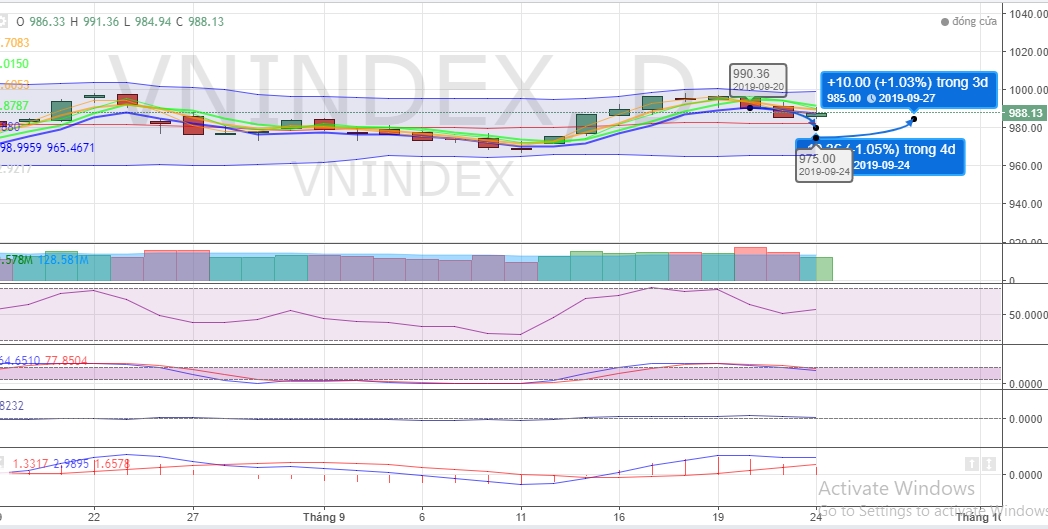Click the close value 988.13 in the legend
1048x529 pixels.
pos(206,22)
